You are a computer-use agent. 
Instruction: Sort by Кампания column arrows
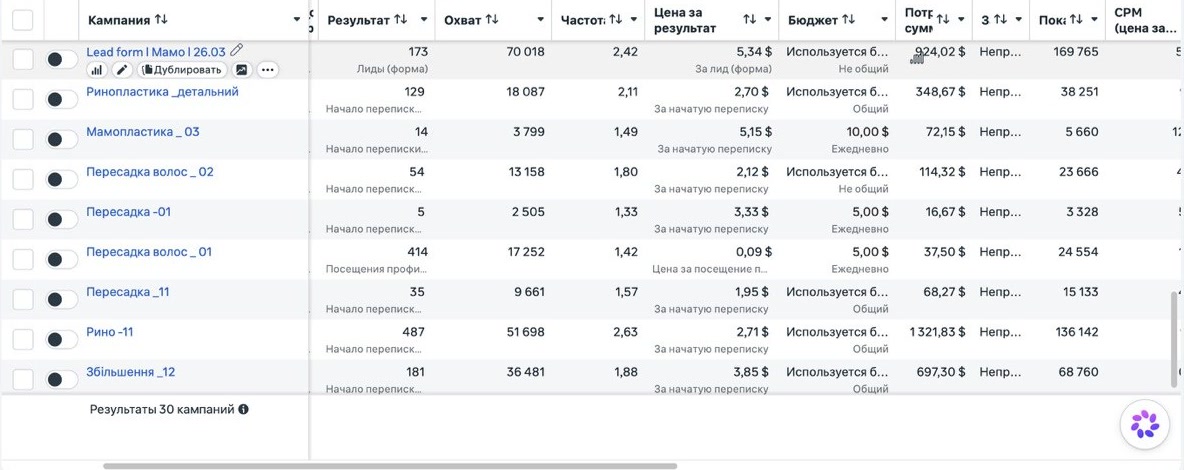161,19
